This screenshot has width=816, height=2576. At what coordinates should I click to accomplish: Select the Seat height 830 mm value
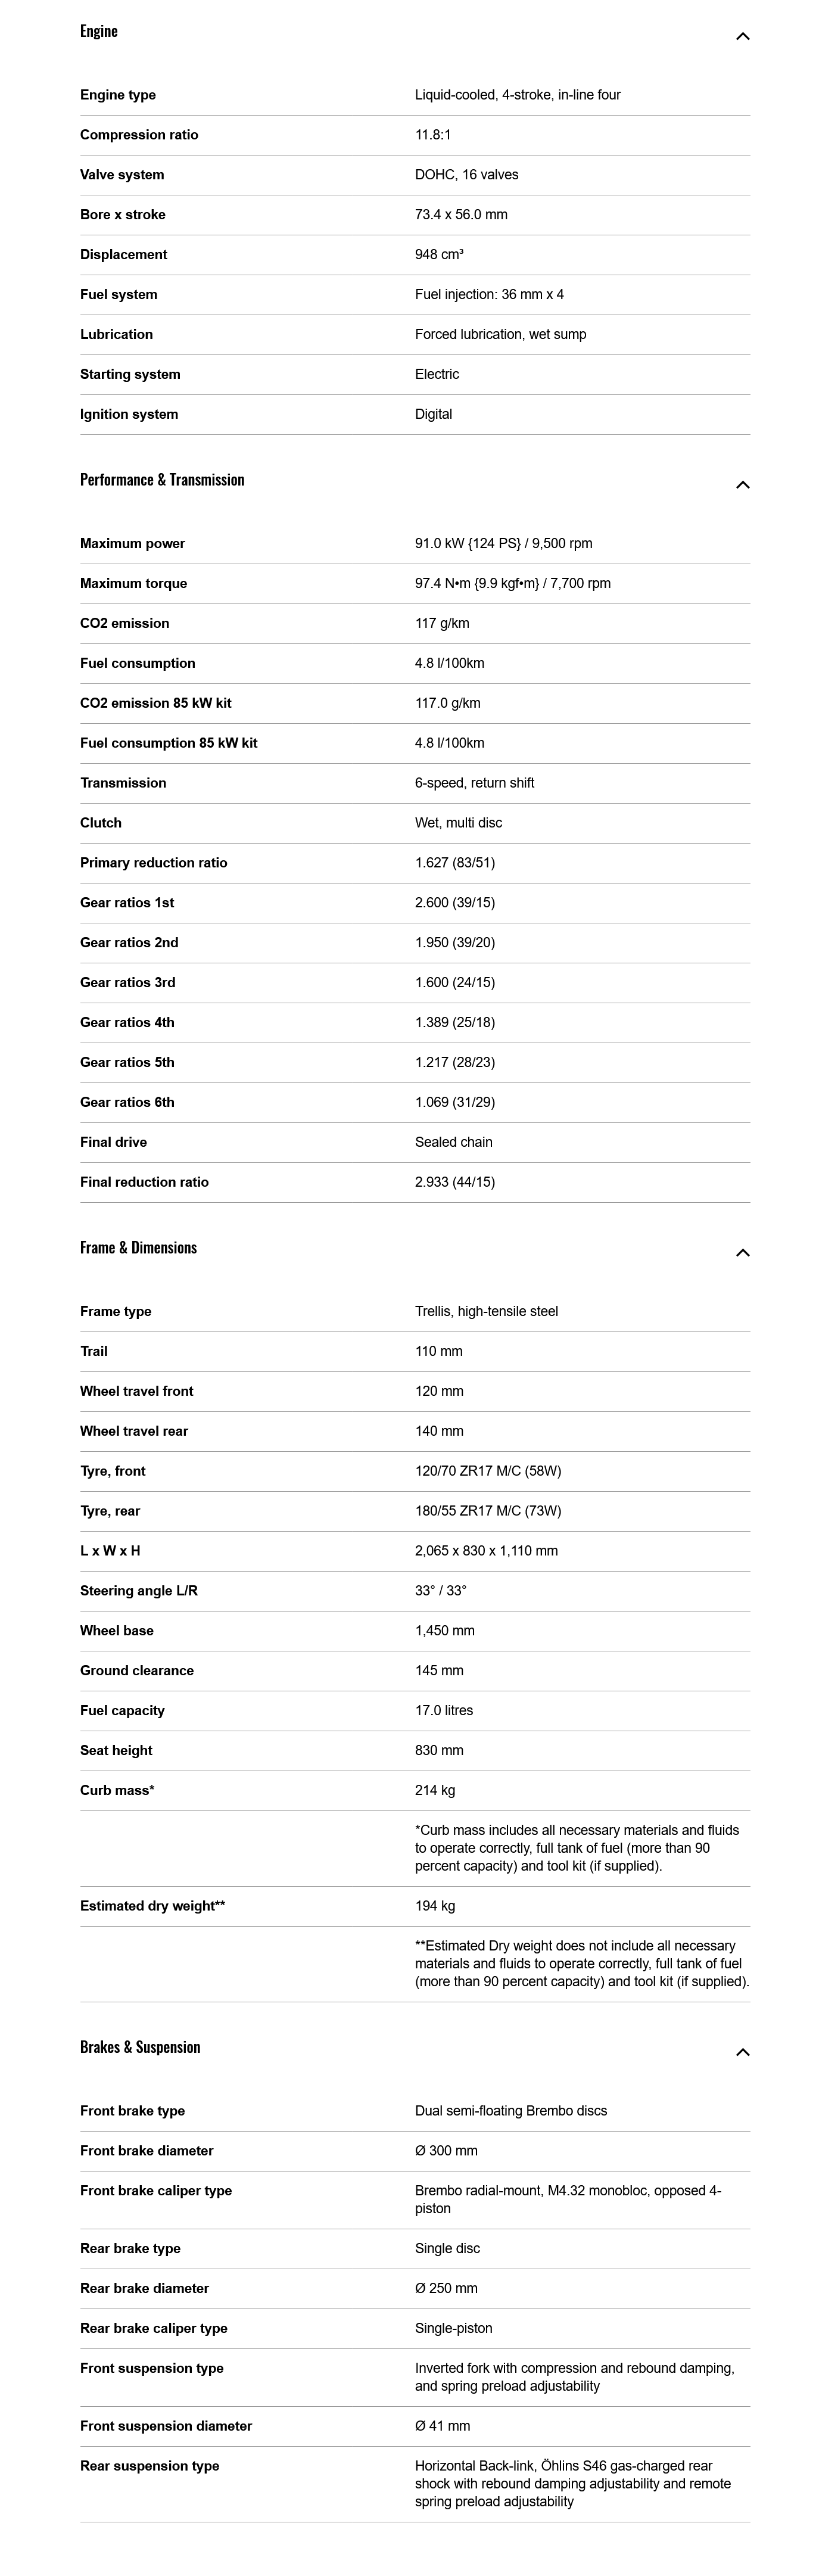(439, 1751)
